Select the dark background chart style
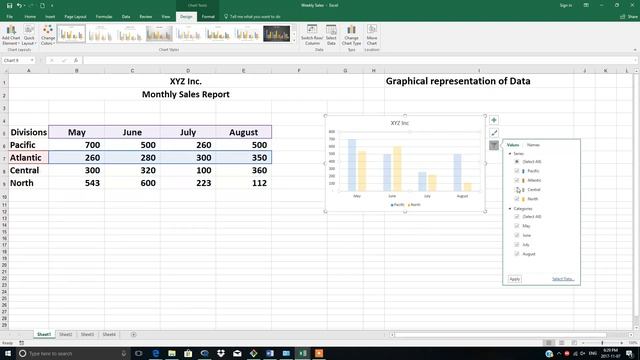The image size is (640, 360). pos(276,34)
